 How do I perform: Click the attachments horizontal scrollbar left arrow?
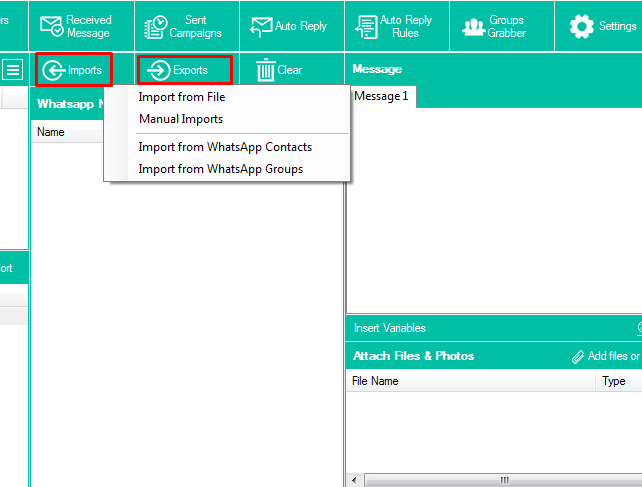click(353, 480)
